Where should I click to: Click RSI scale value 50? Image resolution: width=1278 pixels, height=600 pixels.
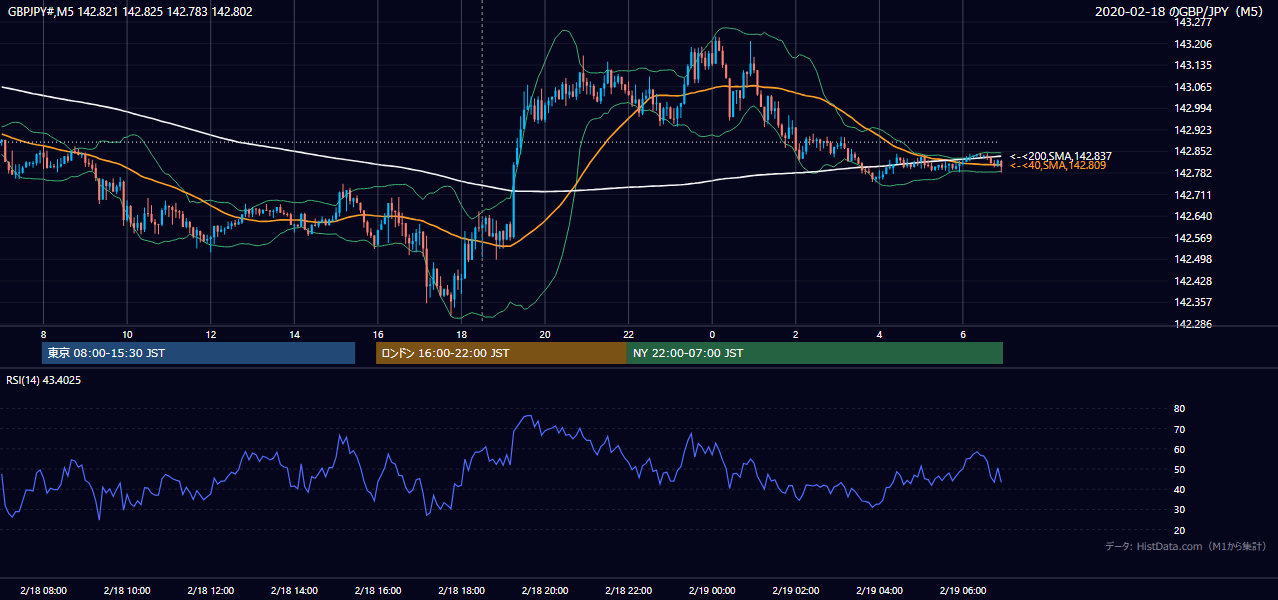tap(1180, 469)
